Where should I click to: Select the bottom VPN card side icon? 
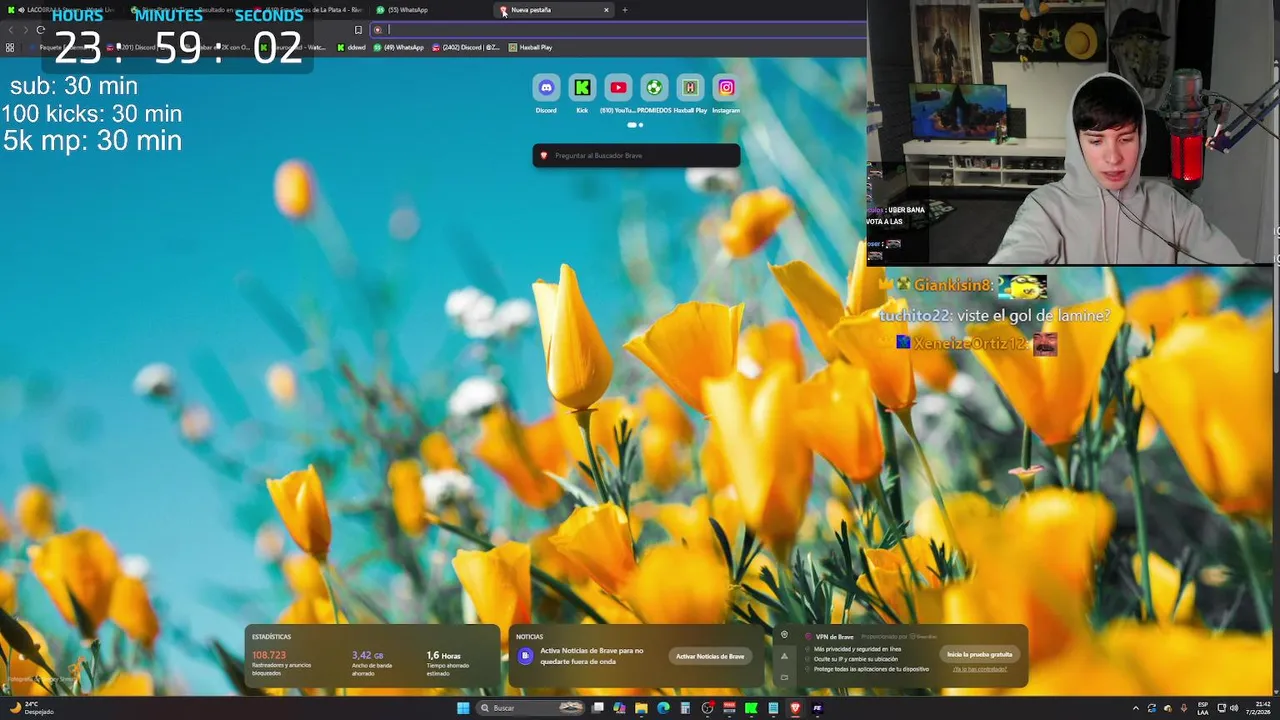pos(784,677)
